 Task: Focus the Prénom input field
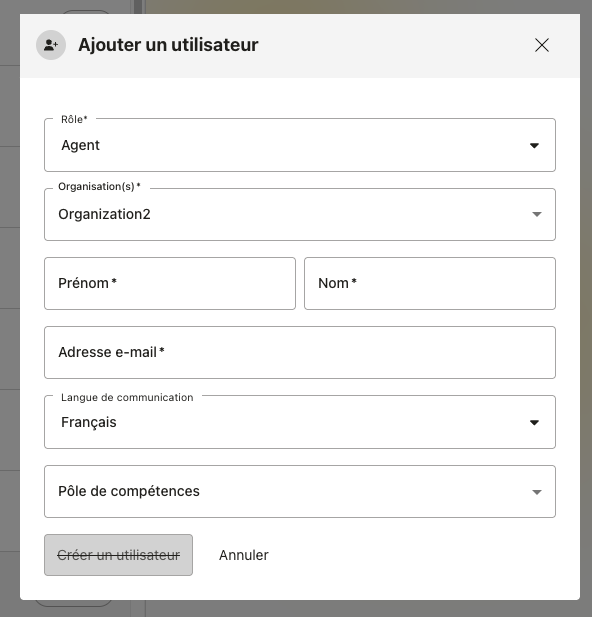pyautogui.click(x=170, y=283)
